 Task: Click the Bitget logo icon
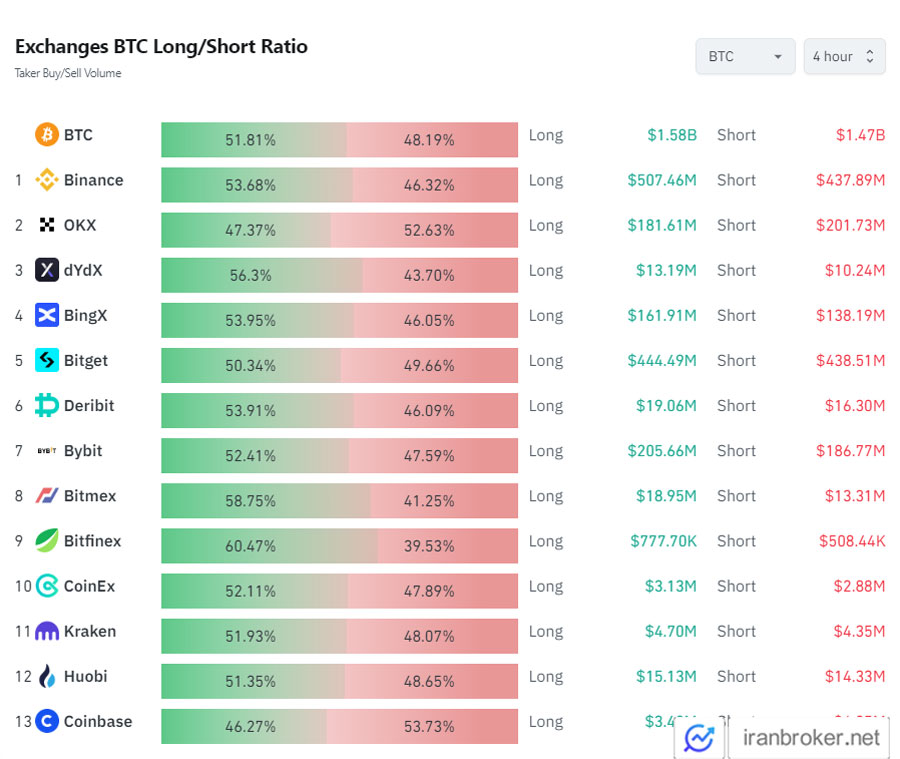(x=47, y=360)
